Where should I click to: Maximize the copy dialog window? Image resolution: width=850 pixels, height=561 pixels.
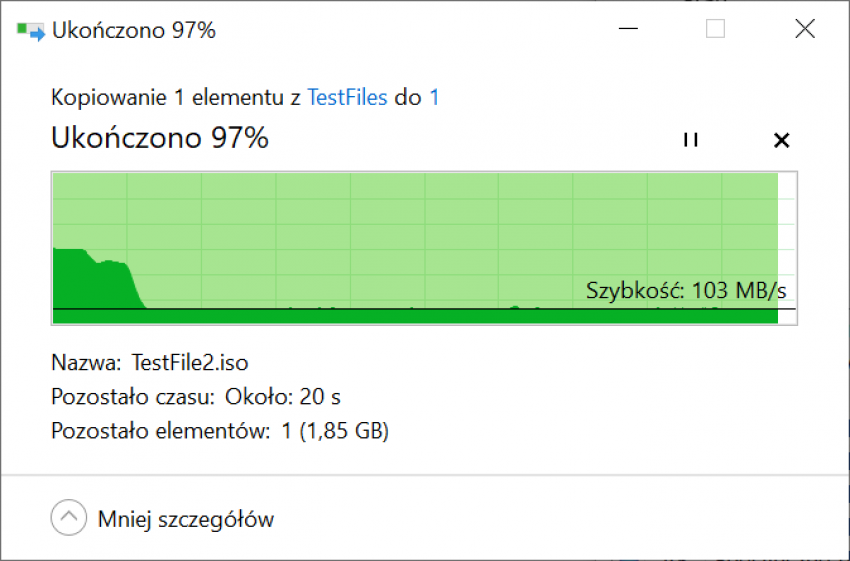[x=715, y=29]
